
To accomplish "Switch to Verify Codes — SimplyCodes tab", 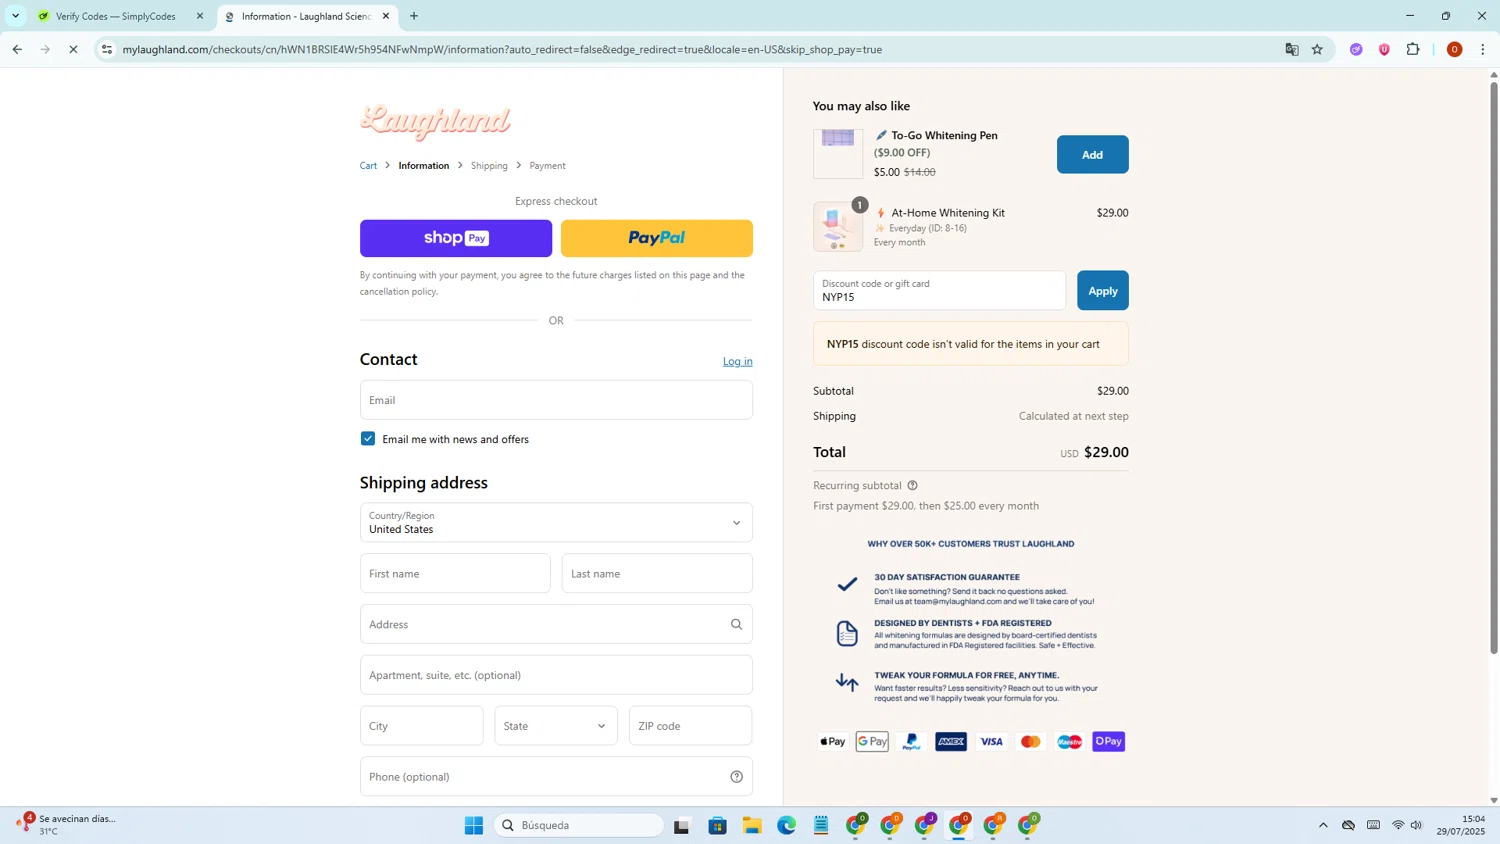I will pyautogui.click(x=115, y=16).
